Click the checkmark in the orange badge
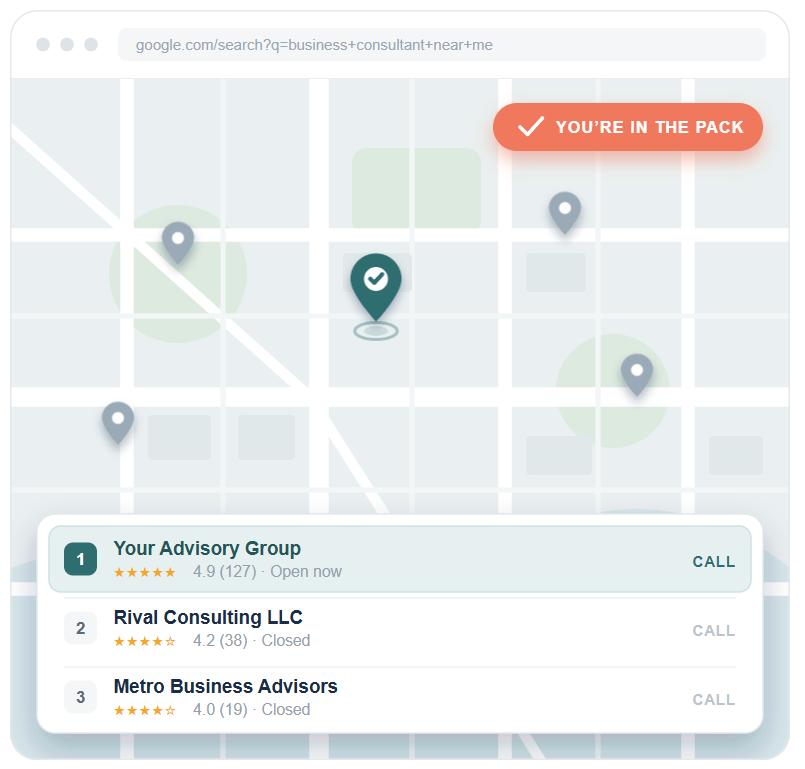 pos(530,126)
